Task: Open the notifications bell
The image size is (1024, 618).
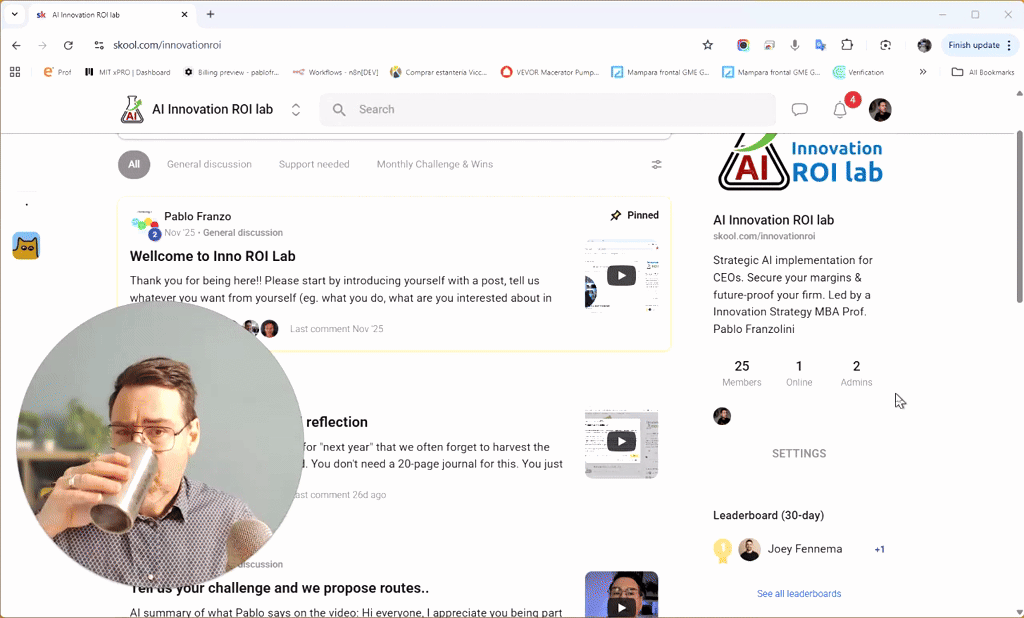Action: click(x=840, y=110)
